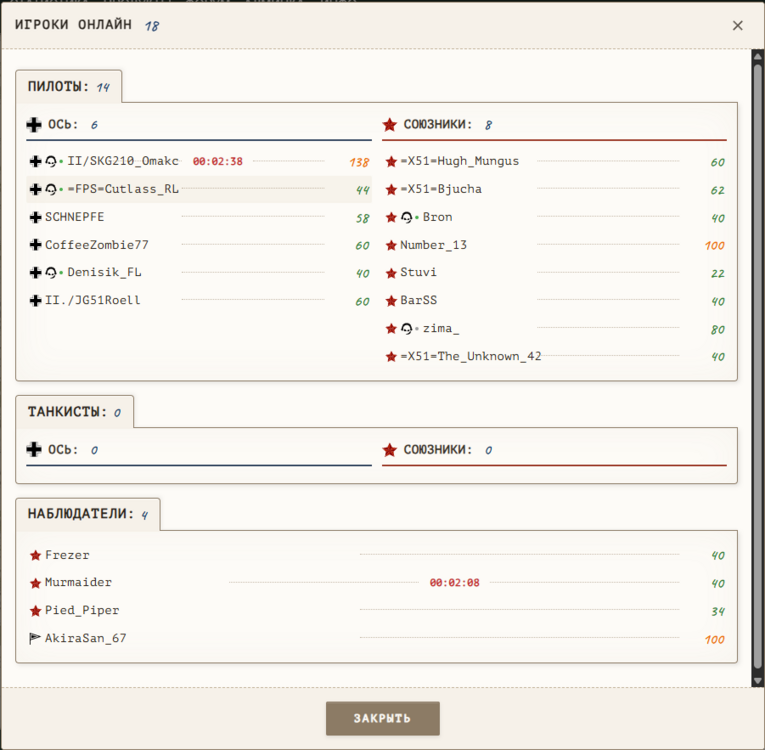This screenshot has width=765, height=750.
Task: Click headset icon next to II/SKG210_Omakc
Action: coord(51,161)
